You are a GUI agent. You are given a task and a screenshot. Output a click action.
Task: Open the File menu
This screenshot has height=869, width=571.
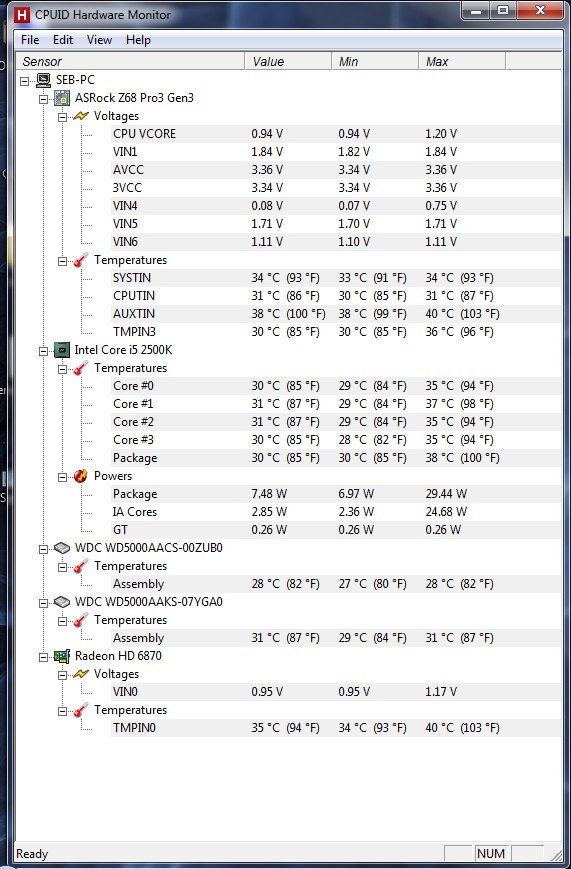pos(30,40)
